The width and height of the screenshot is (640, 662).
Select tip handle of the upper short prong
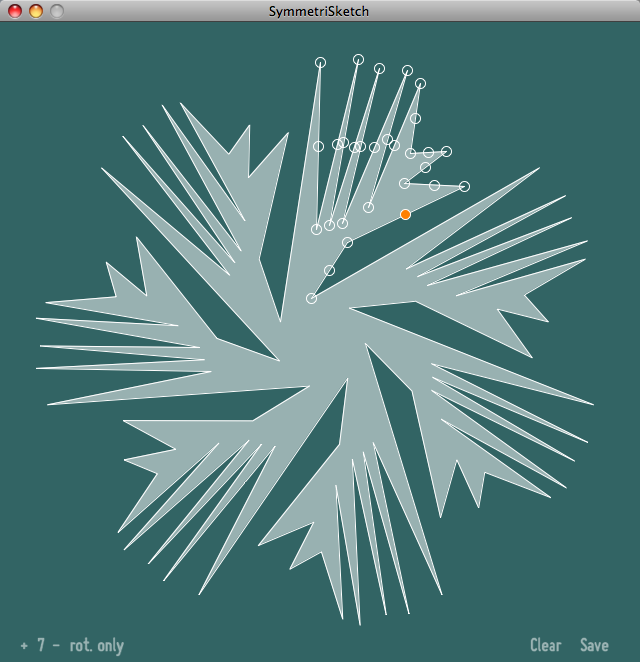click(x=446, y=151)
